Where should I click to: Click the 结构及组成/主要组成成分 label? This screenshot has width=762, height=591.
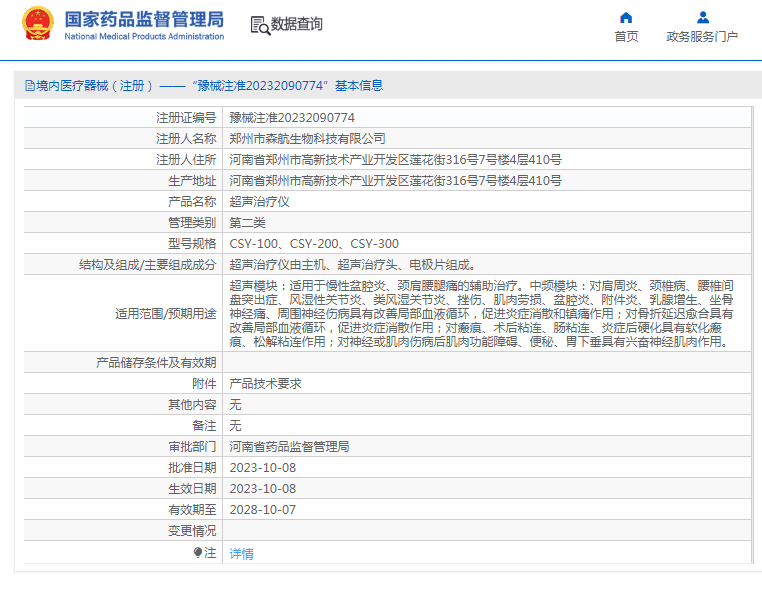(x=148, y=264)
